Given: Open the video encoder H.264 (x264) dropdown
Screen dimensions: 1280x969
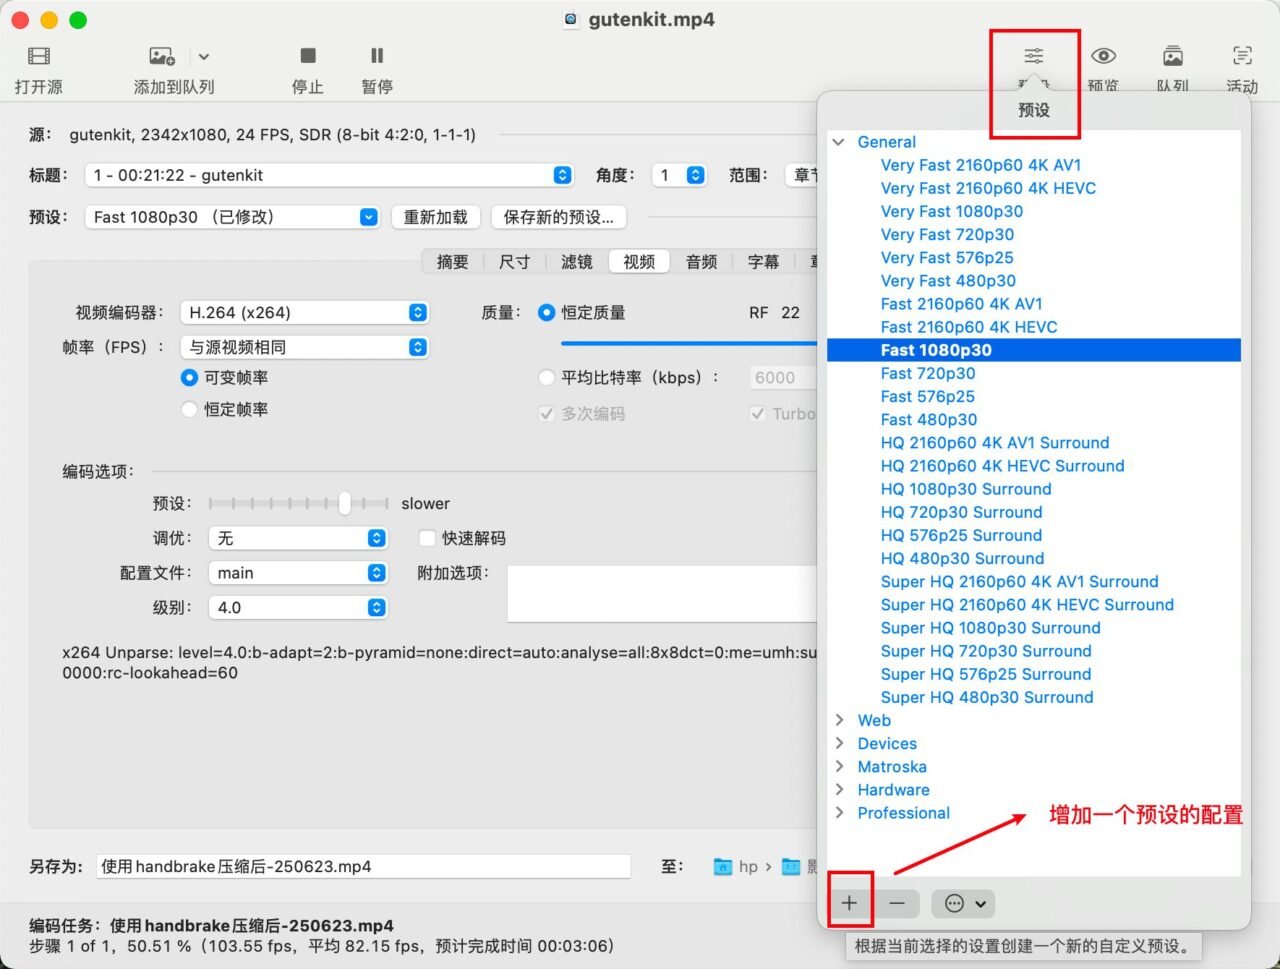Looking at the screenshot, I should coord(304,313).
